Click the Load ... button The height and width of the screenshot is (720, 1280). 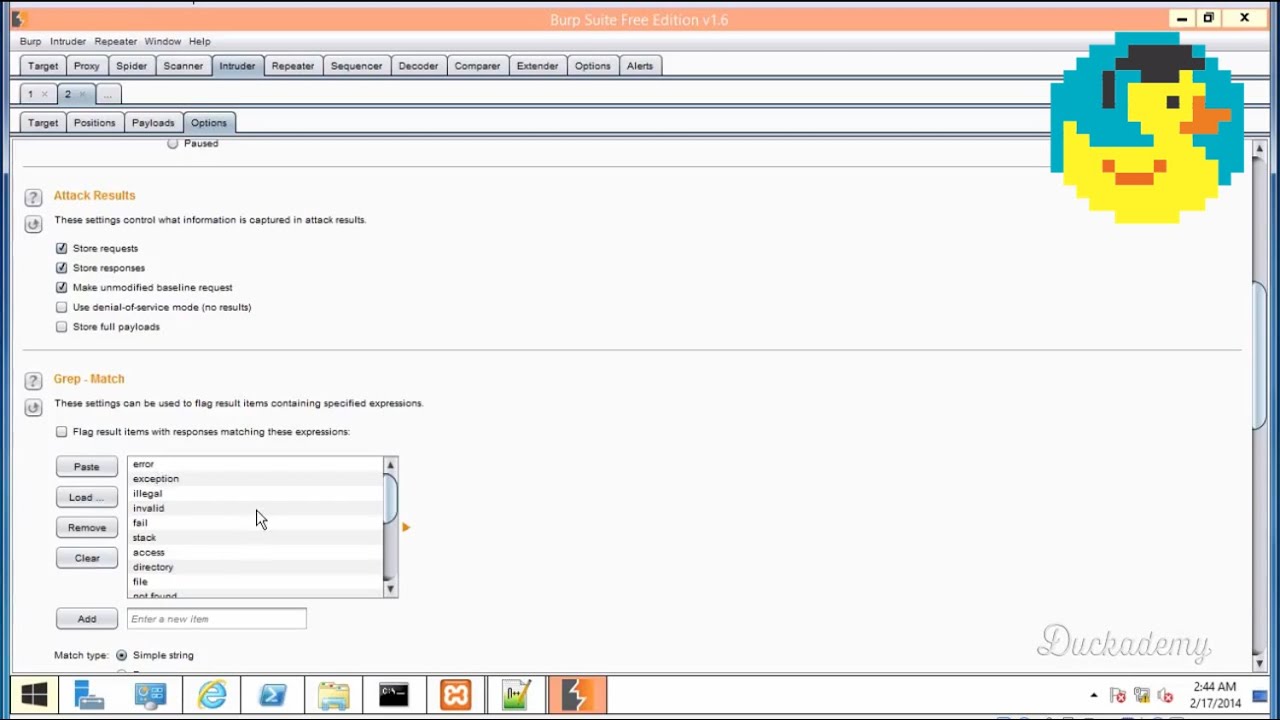tap(87, 497)
